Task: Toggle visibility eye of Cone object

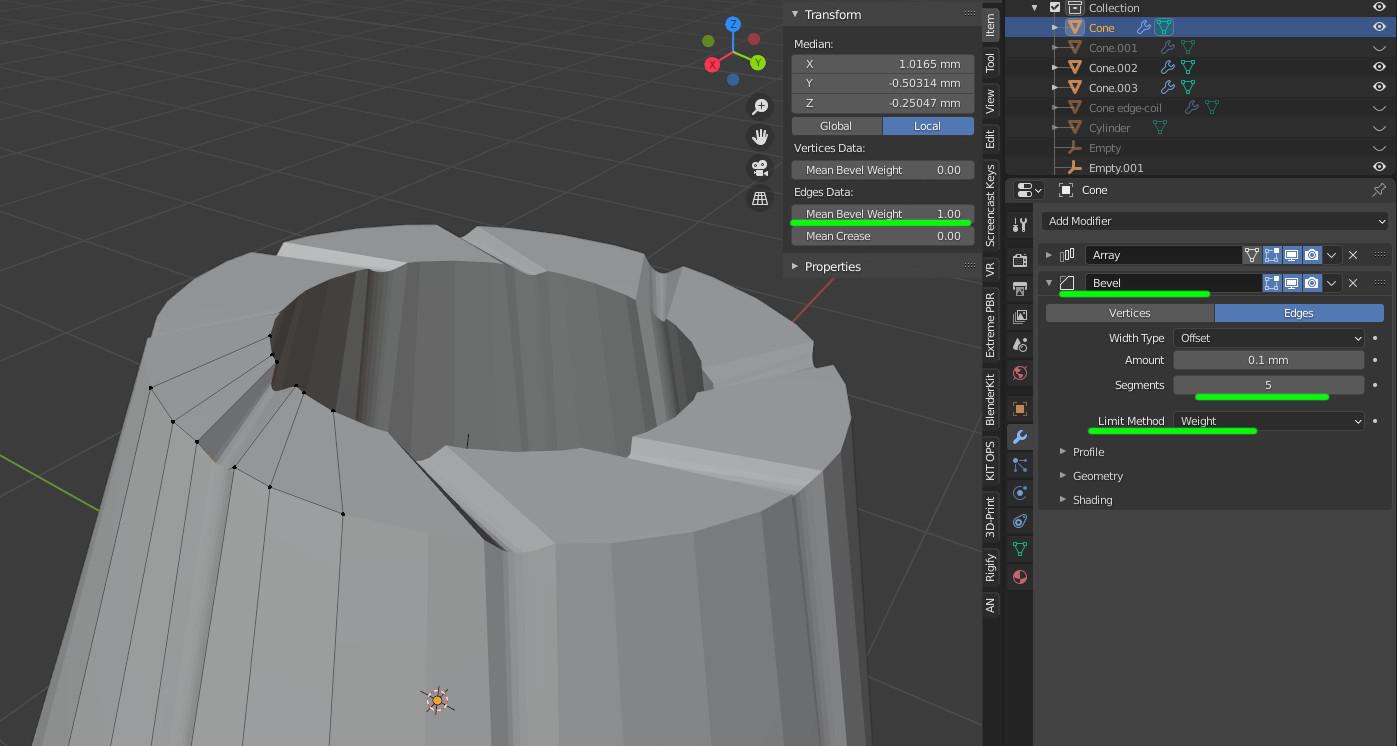Action: click(x=1379, y=28)
